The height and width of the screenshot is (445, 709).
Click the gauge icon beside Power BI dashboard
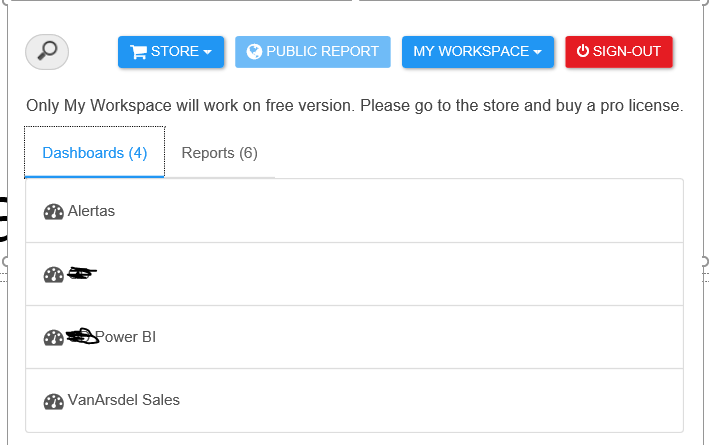pyautogui.click(x=53, y=337)
